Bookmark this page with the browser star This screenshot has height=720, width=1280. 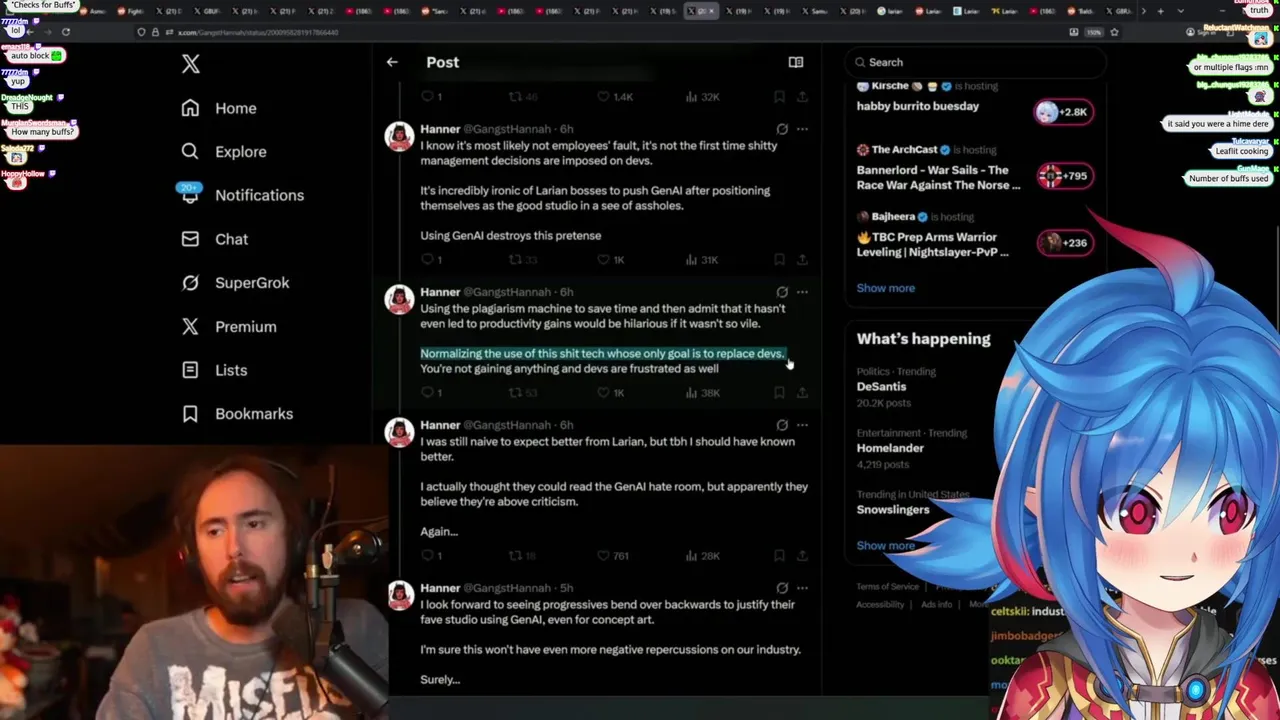1114,32
